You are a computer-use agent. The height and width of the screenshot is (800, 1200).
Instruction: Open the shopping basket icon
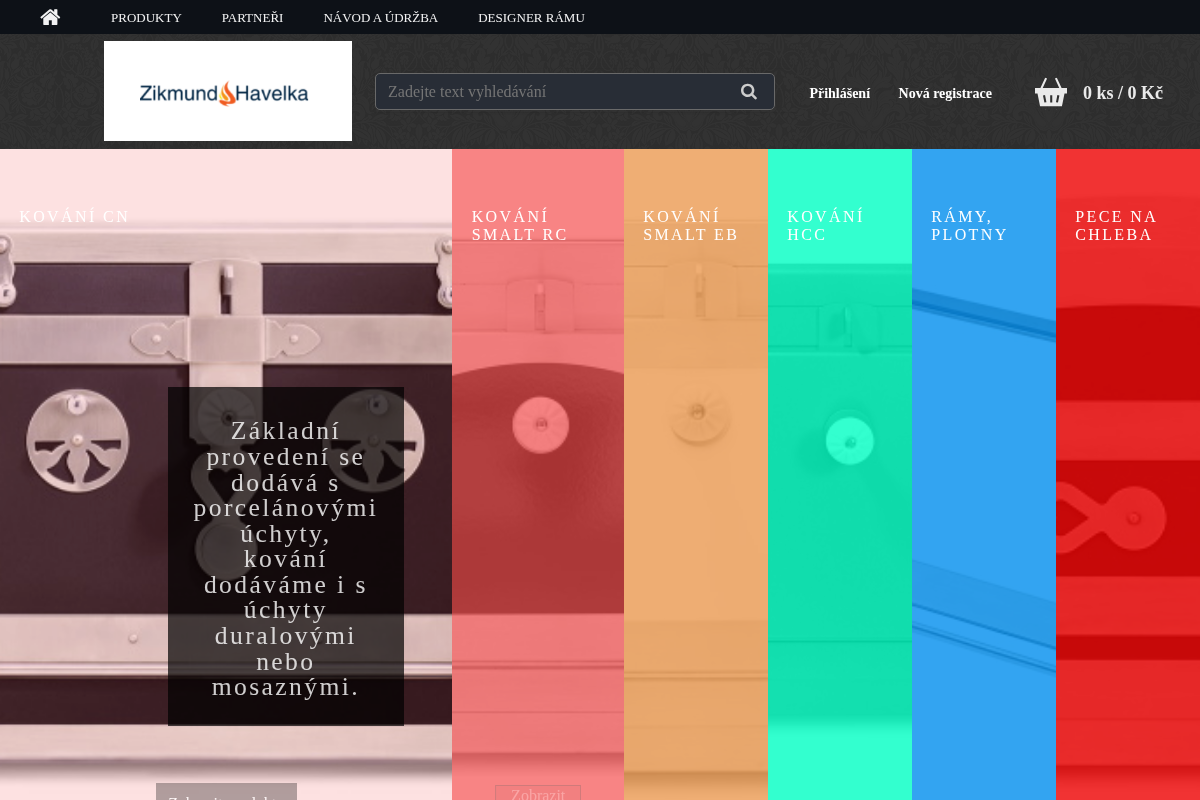coord(1051,92)
